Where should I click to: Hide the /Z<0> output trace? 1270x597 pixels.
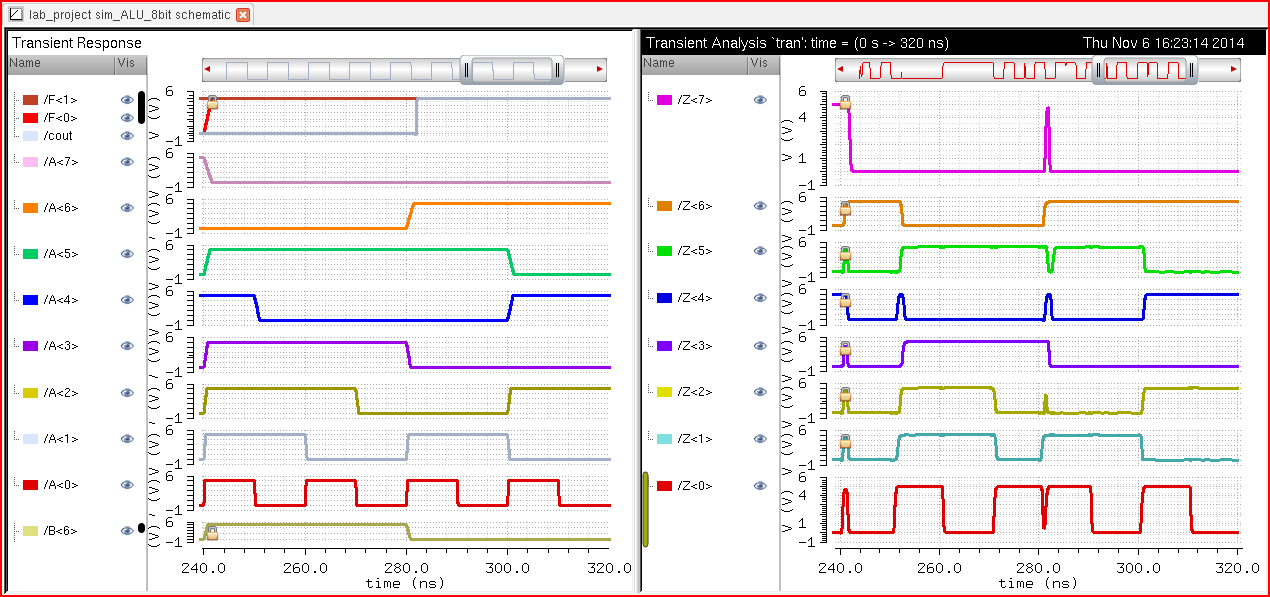point(760,486)
